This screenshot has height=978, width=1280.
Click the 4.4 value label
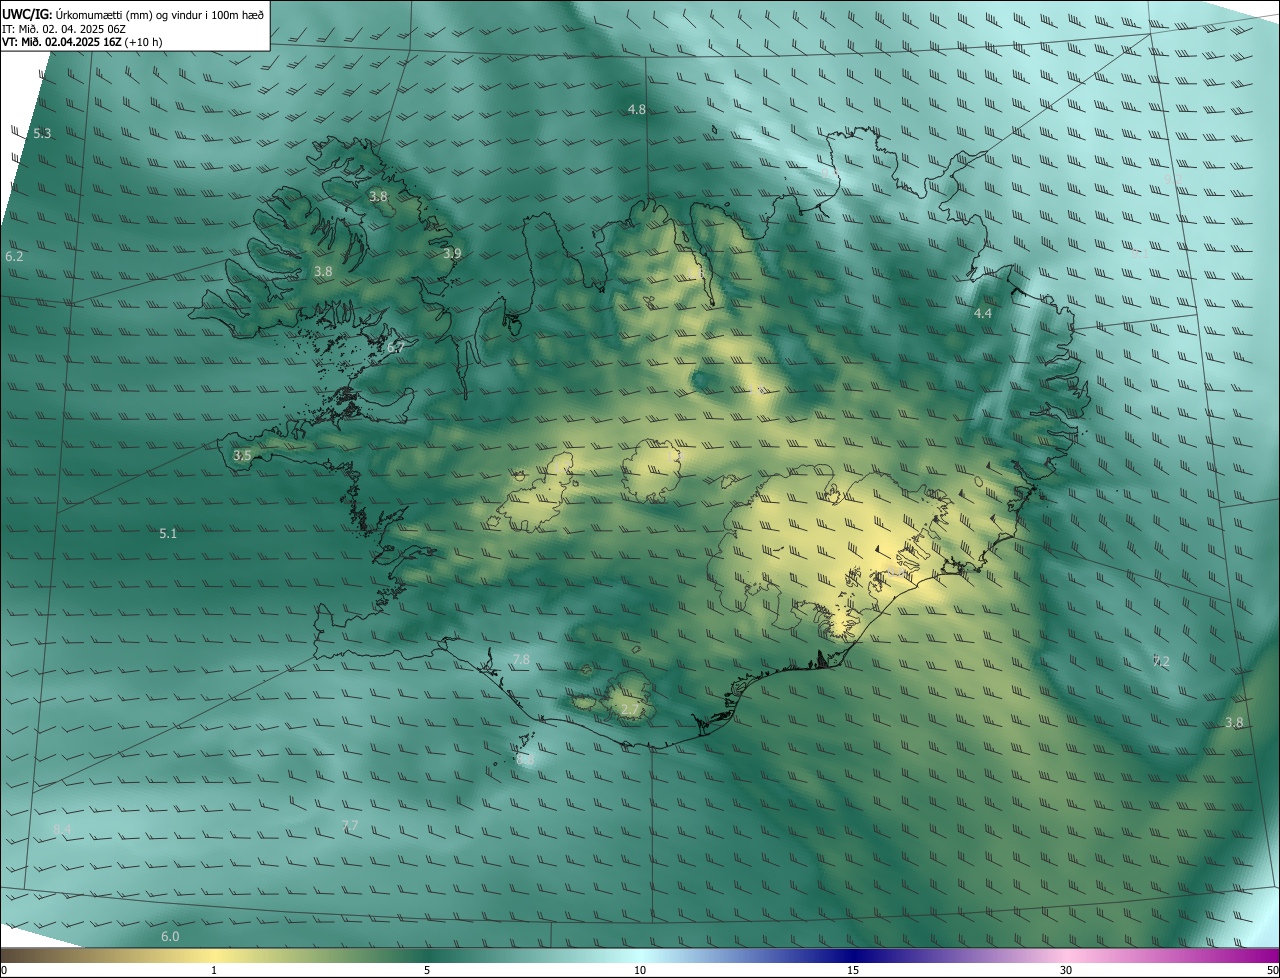pyautogui.click(x=983, y=313)
